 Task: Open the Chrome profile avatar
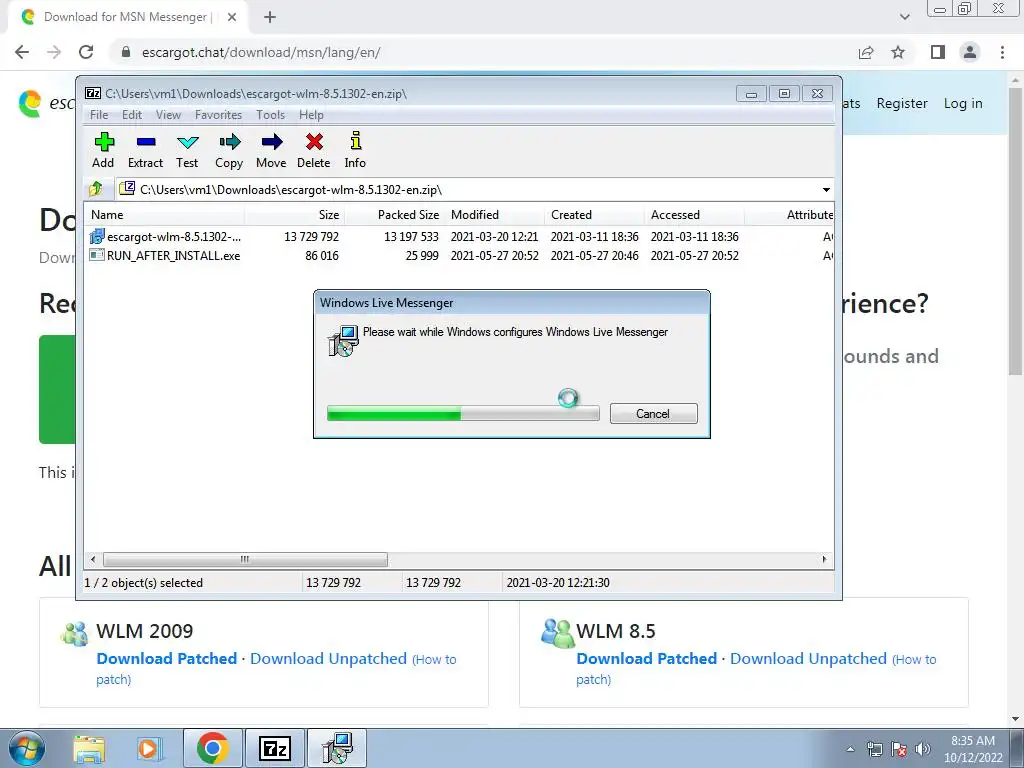[970, 52]
